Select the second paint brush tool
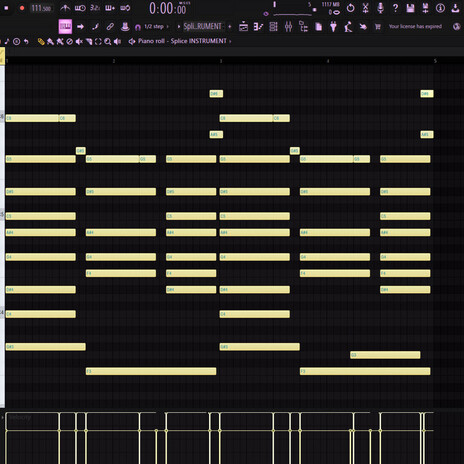The width and height of the screenshot is (464, 464). click(60, 41)
